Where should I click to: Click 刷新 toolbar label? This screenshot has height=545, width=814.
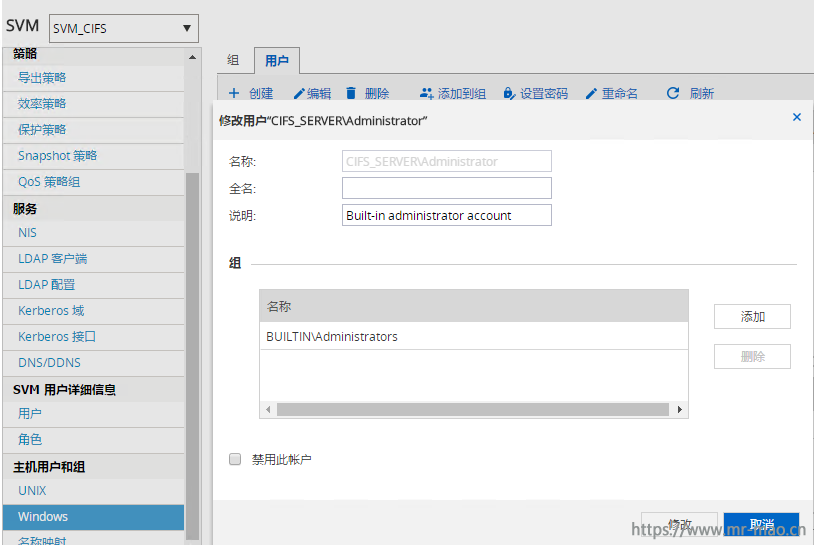point(702,93)
